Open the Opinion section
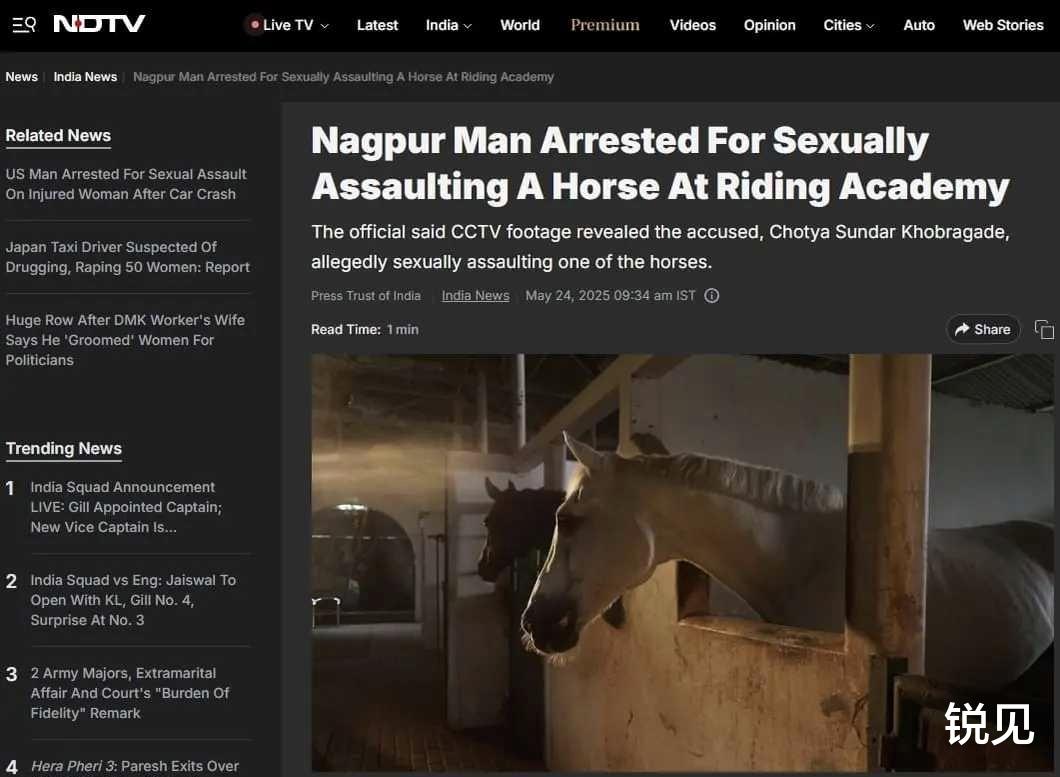The height and width of the screenshot is (777, 1060). click(x=769, y=25)
